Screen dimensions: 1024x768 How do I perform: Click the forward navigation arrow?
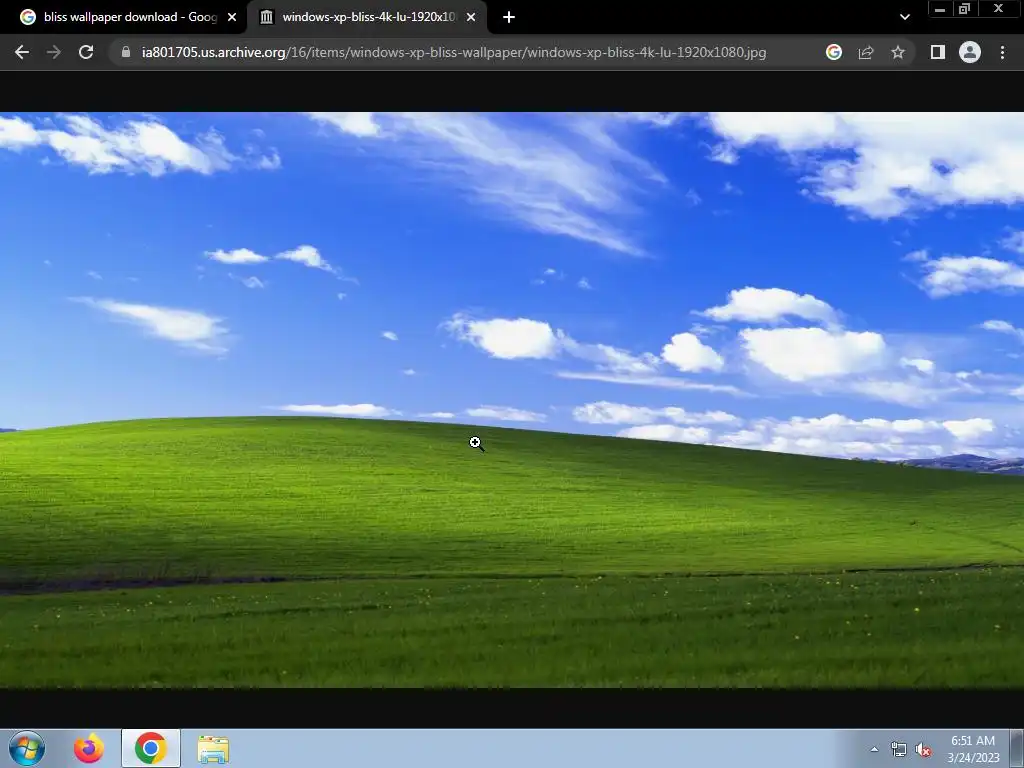[54, 52]
